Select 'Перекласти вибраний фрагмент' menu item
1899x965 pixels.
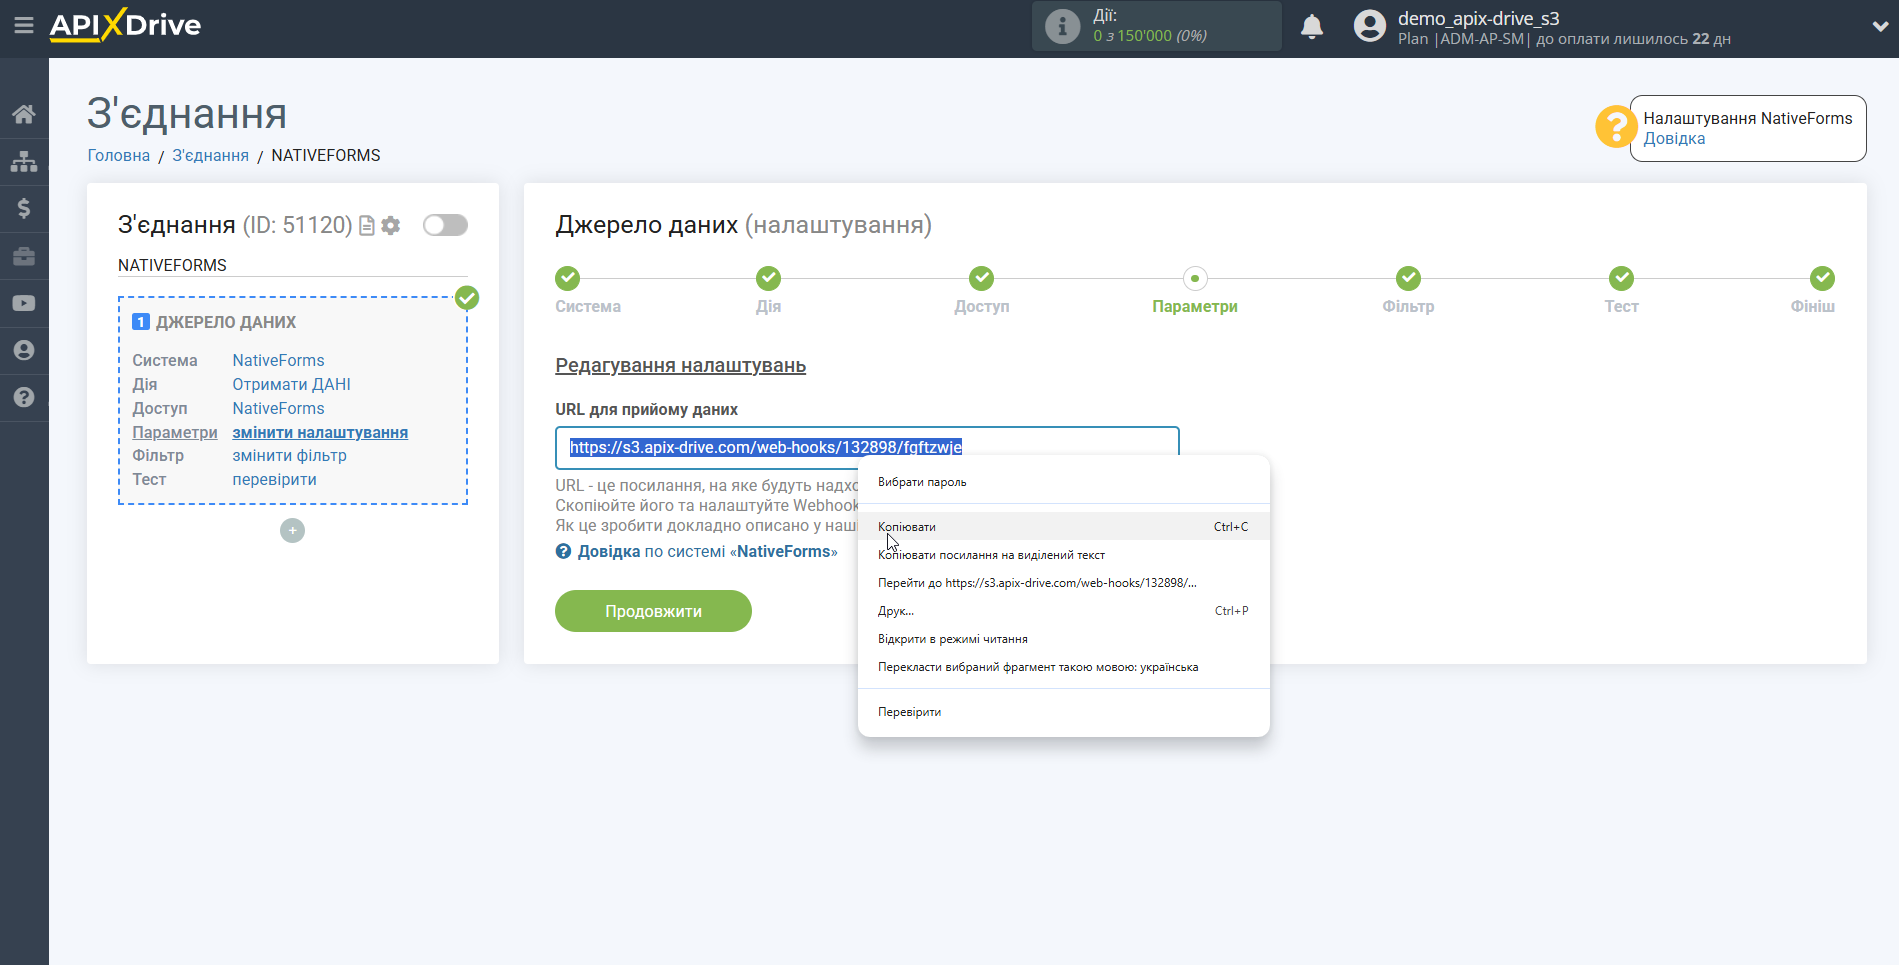[1064, 667]
